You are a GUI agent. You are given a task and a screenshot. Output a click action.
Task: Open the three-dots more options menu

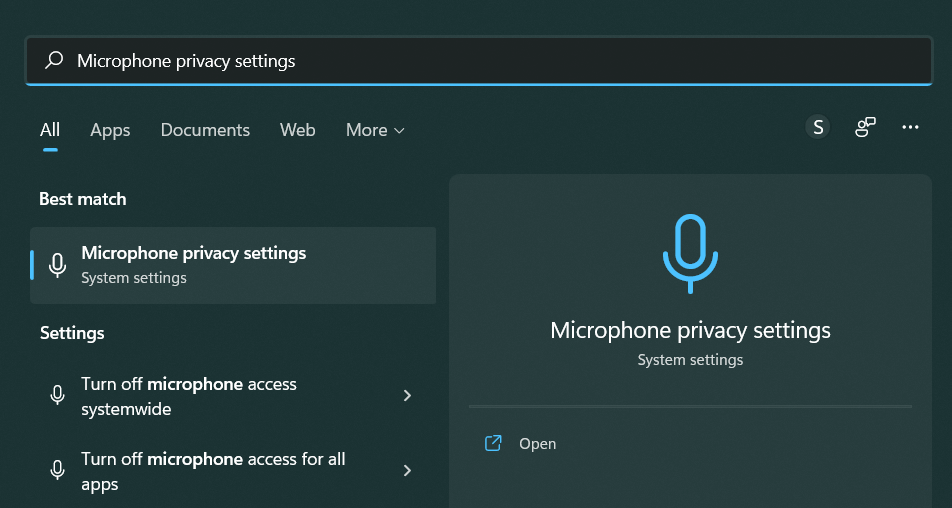coord(910,127)
